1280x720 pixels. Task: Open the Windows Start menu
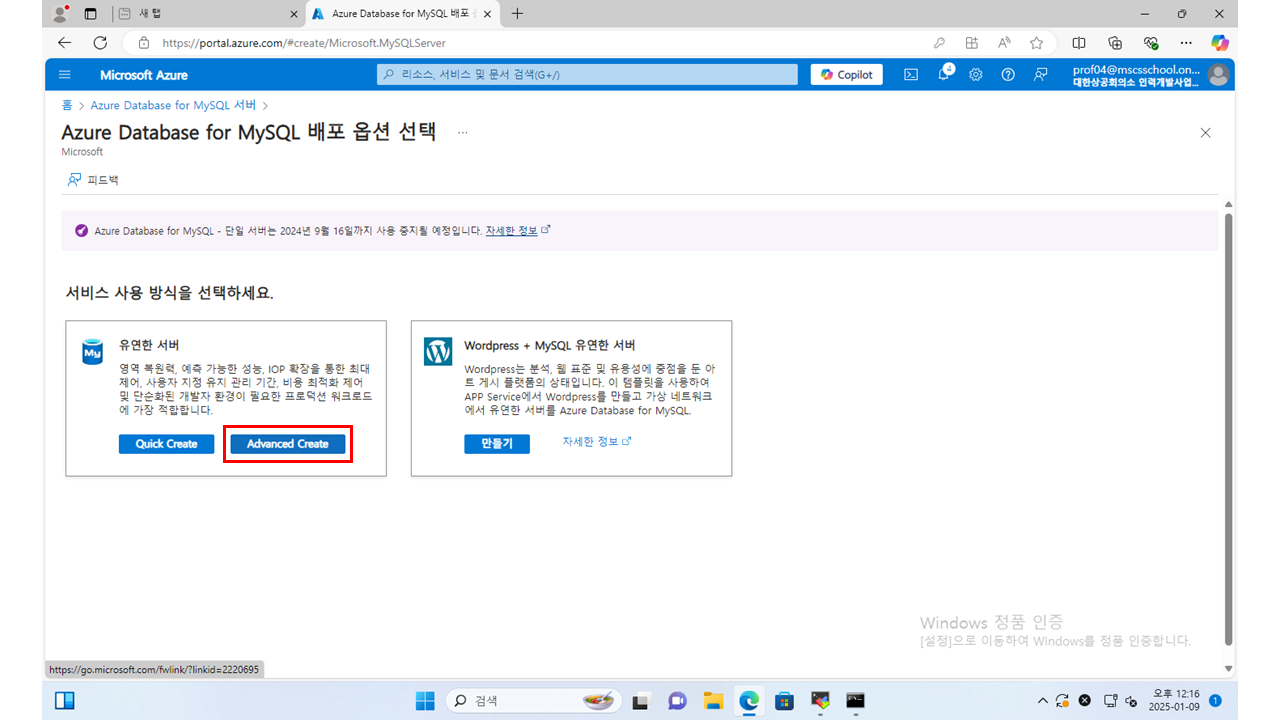point(425,700)
